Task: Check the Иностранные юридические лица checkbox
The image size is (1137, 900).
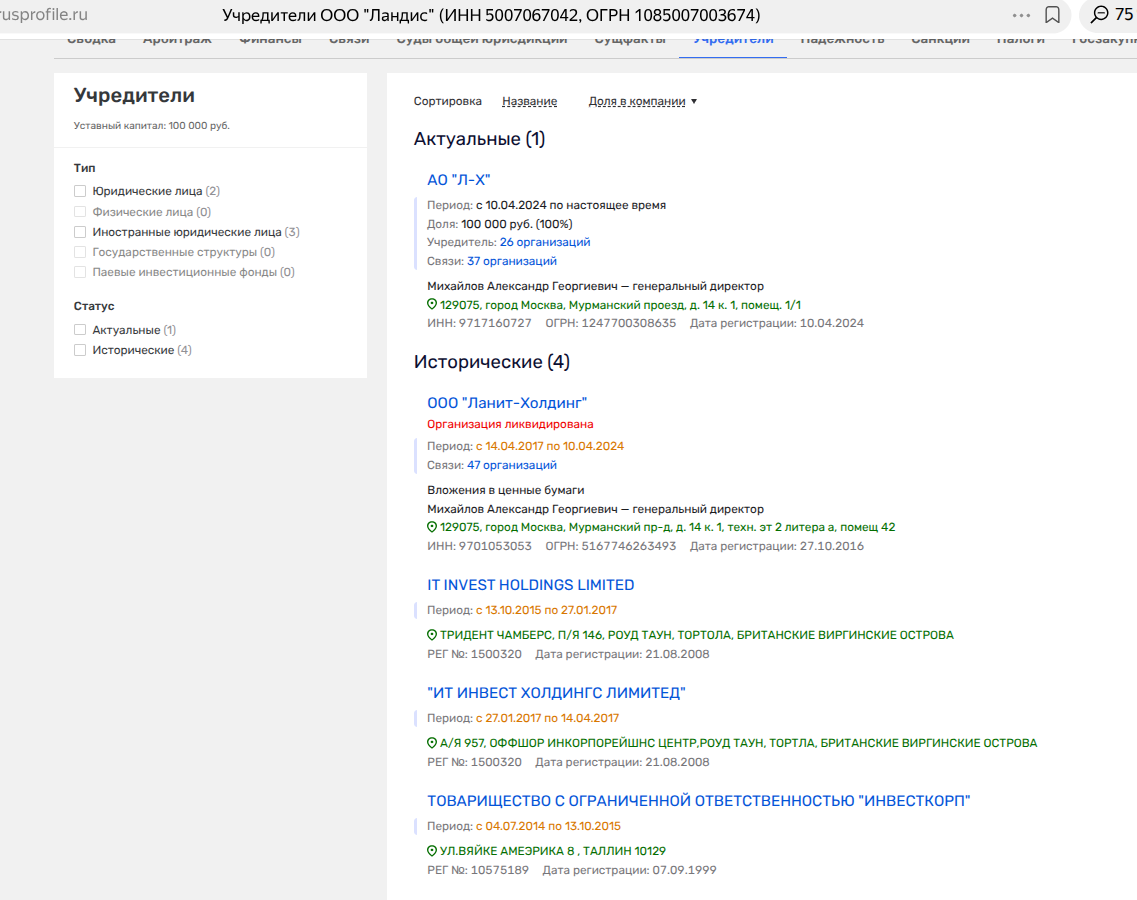Action: pyautogui.click(x=80, y=232)
